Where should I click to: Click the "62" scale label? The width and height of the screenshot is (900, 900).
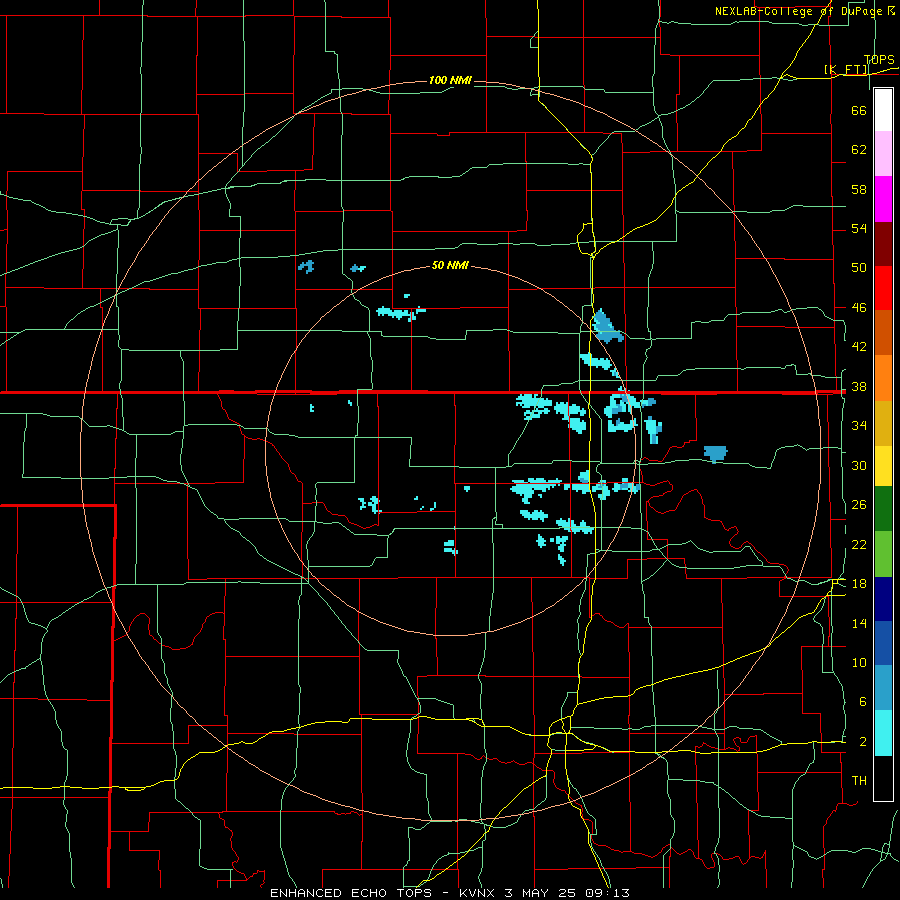click(x=859, y=149)
